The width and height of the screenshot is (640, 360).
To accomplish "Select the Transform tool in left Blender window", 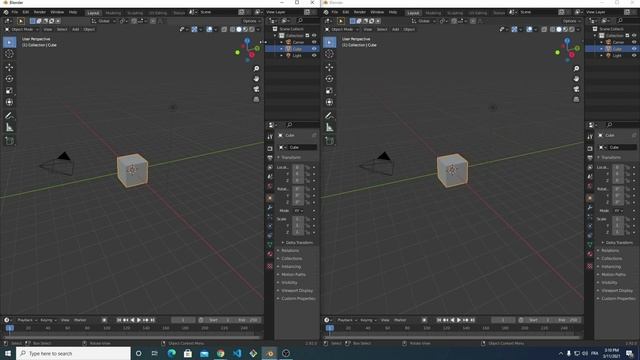I will 9,102.
